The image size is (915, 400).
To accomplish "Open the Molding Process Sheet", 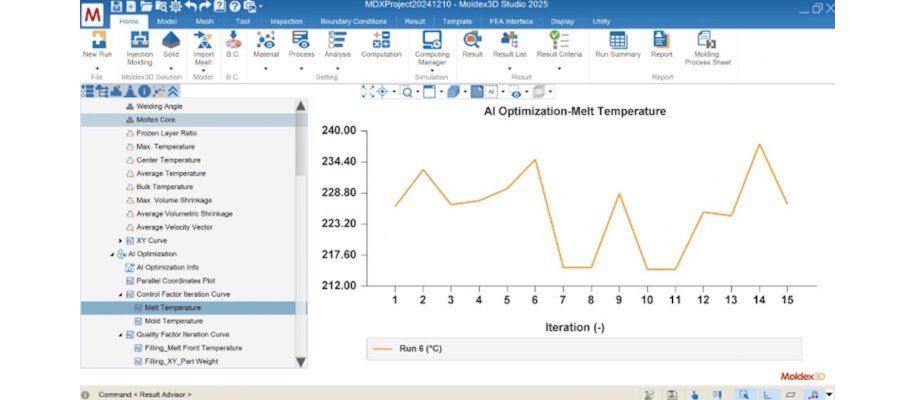I will [707, 42].
